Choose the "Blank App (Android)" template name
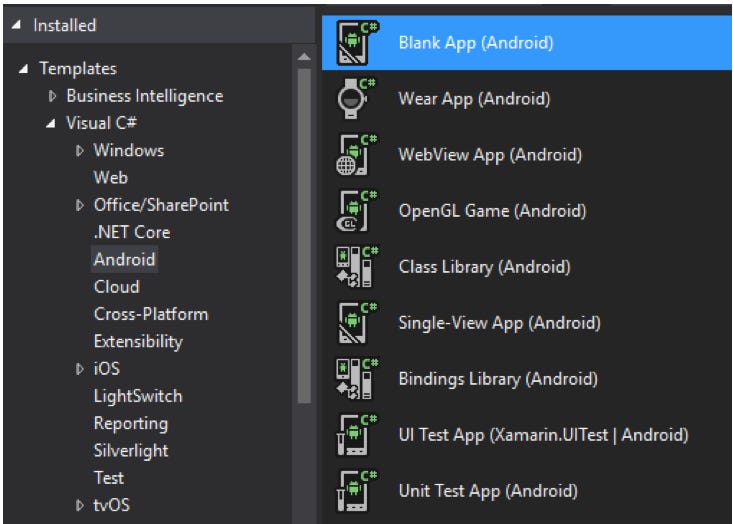 click(476, 43)
